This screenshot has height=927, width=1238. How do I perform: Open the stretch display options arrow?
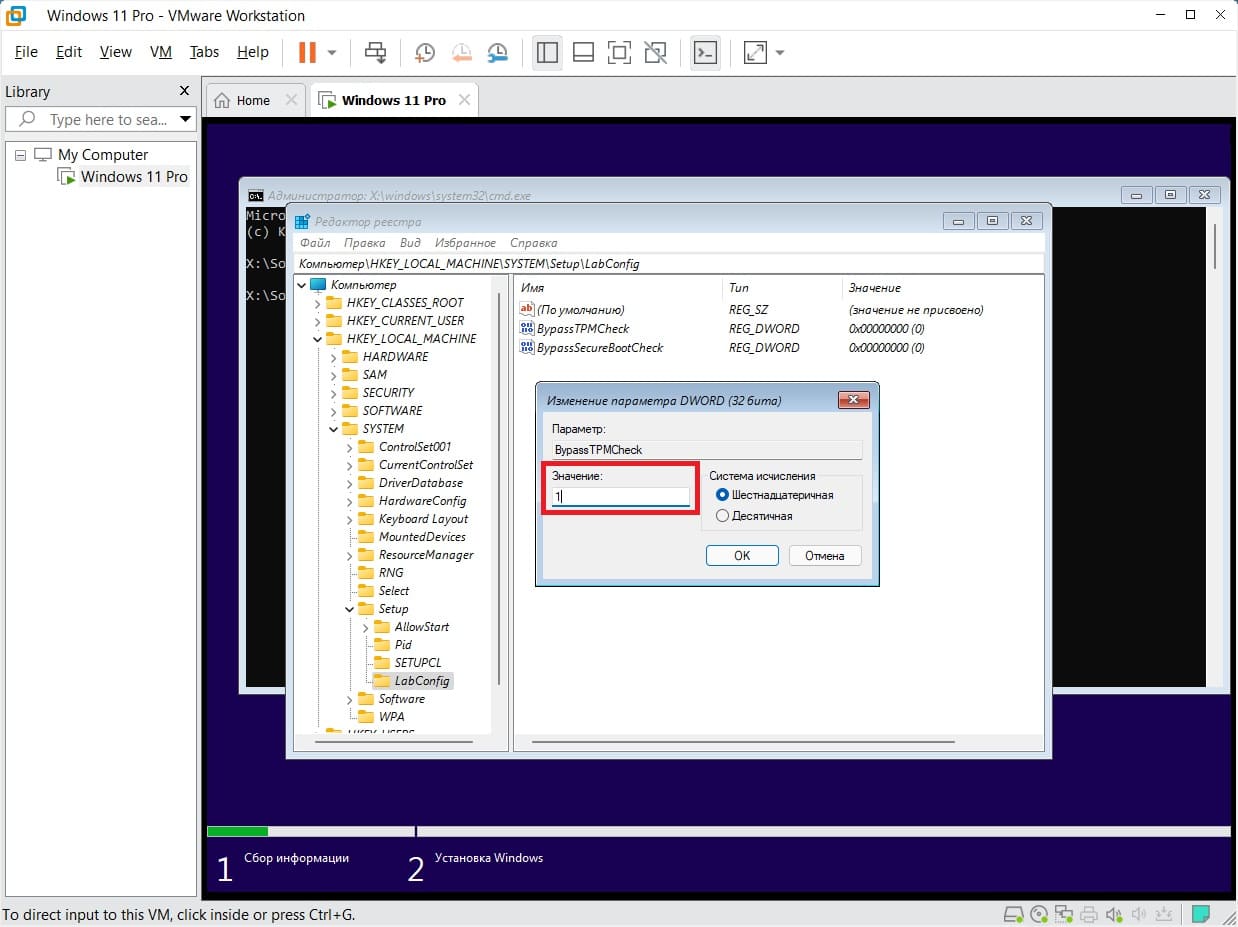pyautogui.click(x=780, y=52)
